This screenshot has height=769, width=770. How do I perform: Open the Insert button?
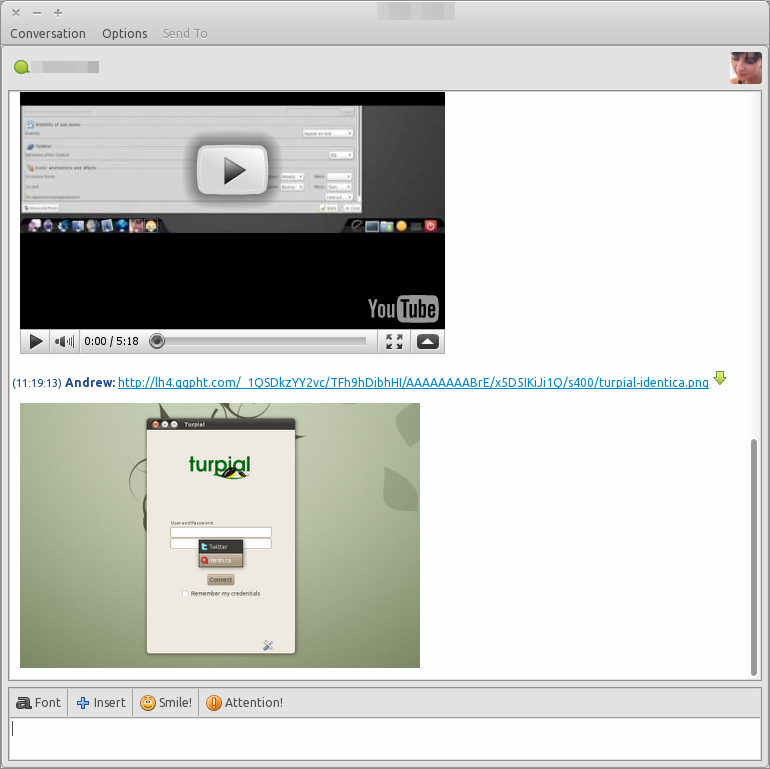[x=101, y=703]
